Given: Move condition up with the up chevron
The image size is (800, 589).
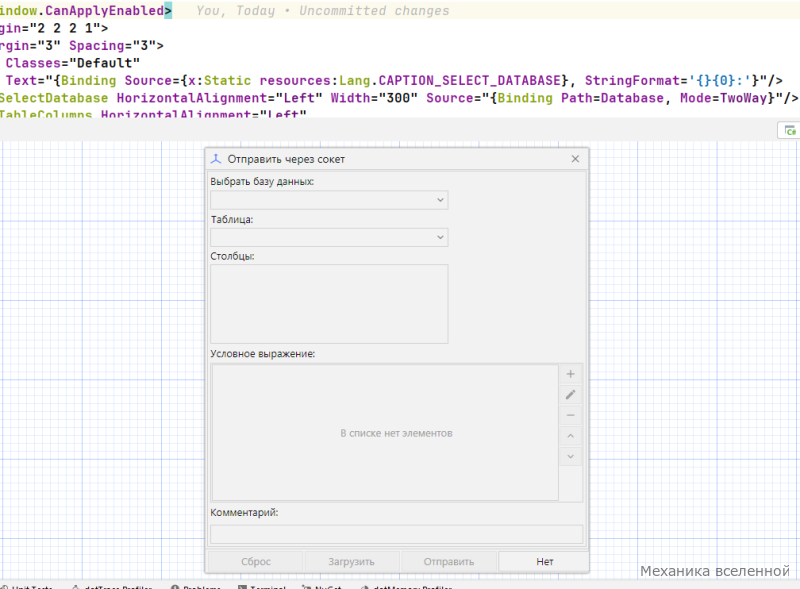Looking at the screenshot, I should point(570,436).
